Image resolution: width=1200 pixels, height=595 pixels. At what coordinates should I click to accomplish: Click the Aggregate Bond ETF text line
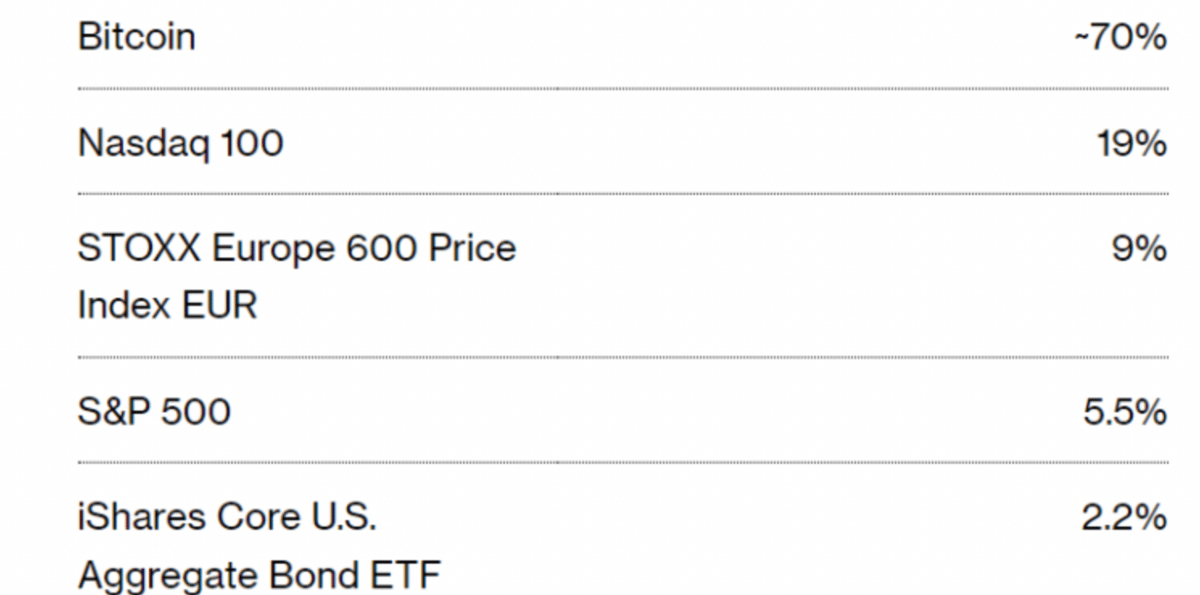pos(259,575)
